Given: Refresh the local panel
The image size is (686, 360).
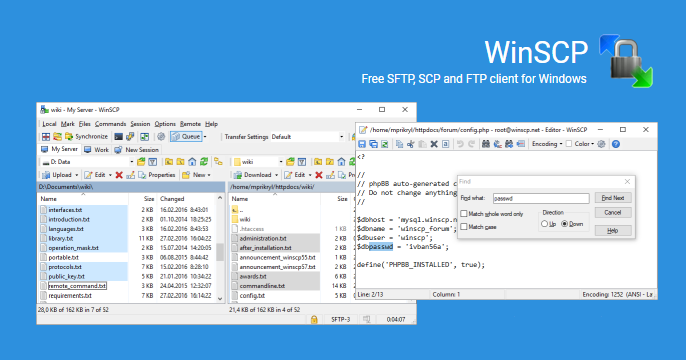Looking at the screenshot, I should (x=204, y=162).
